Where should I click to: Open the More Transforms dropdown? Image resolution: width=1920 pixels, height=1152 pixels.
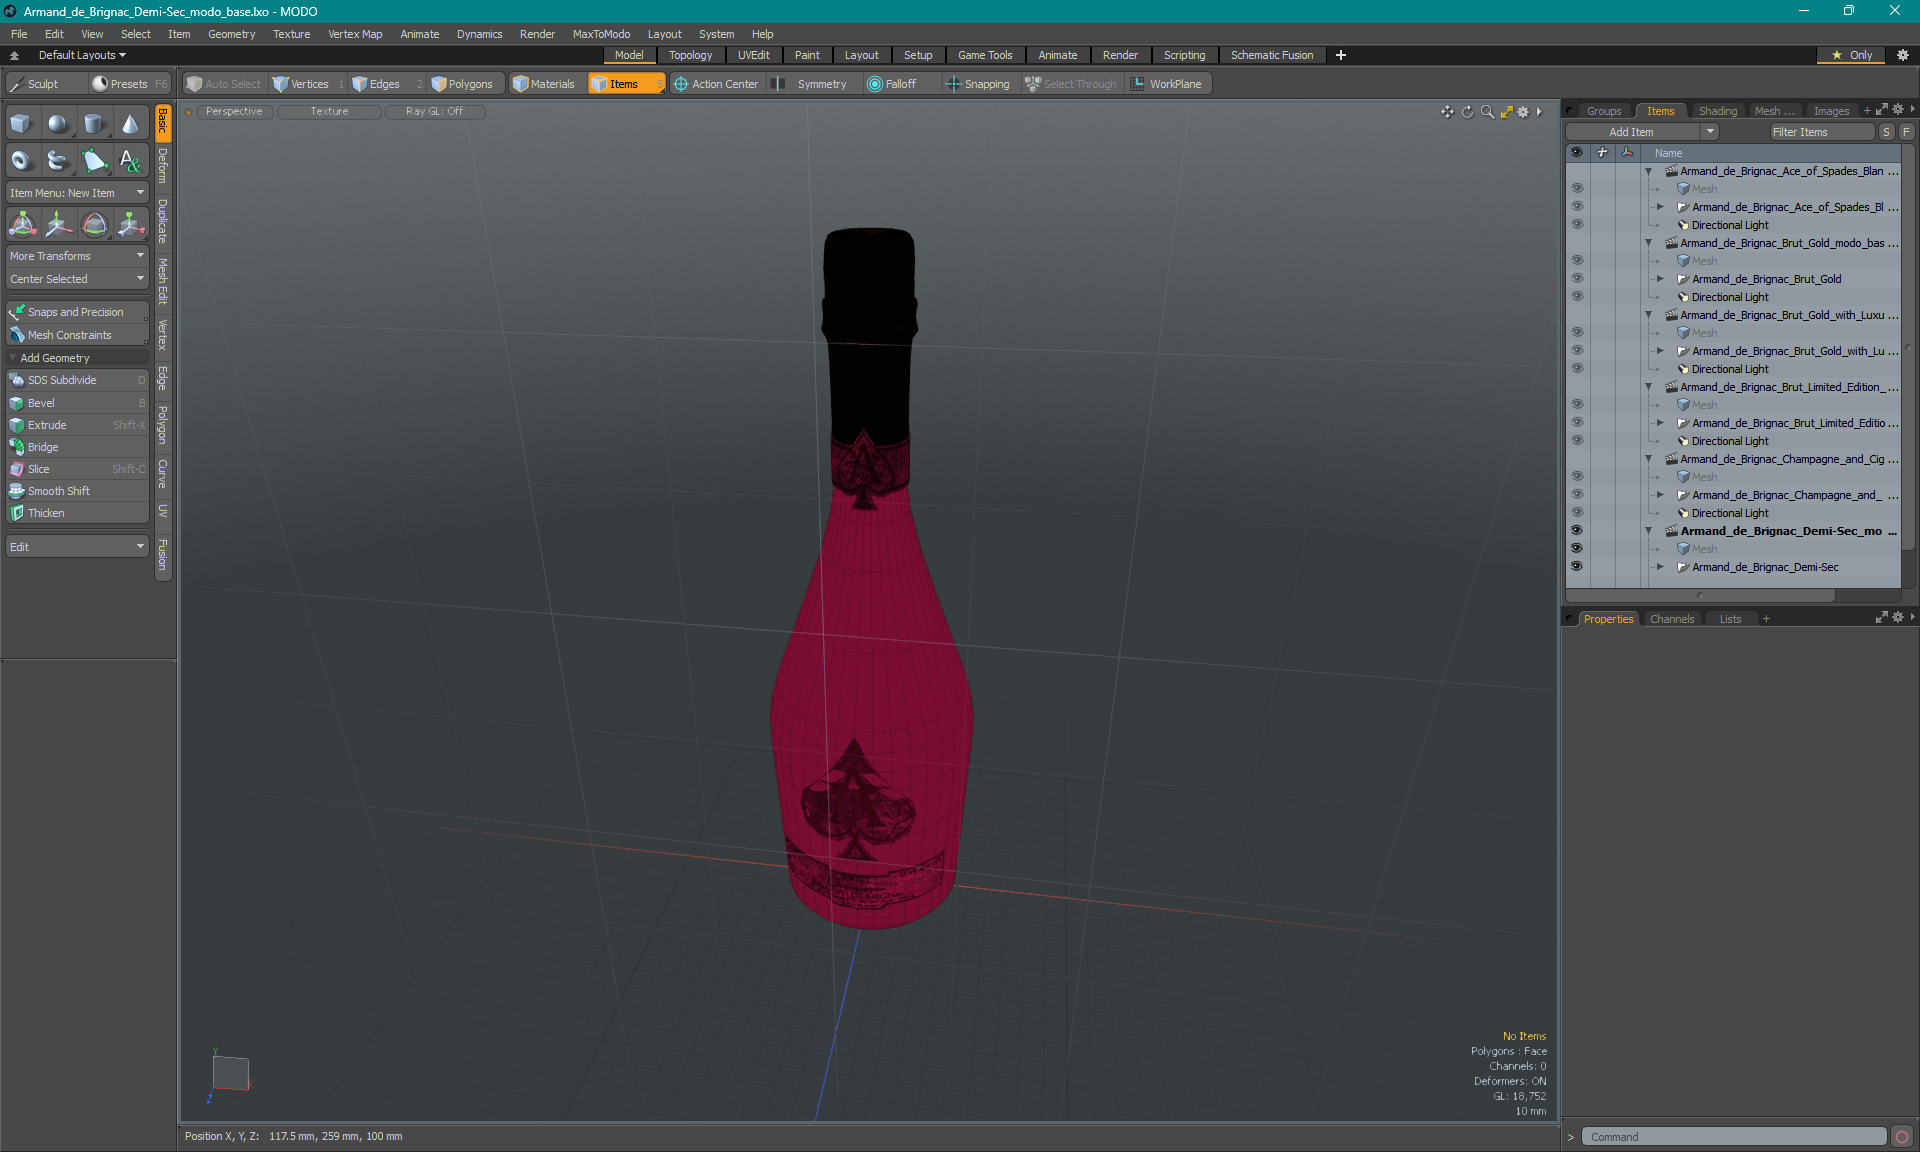77,256
